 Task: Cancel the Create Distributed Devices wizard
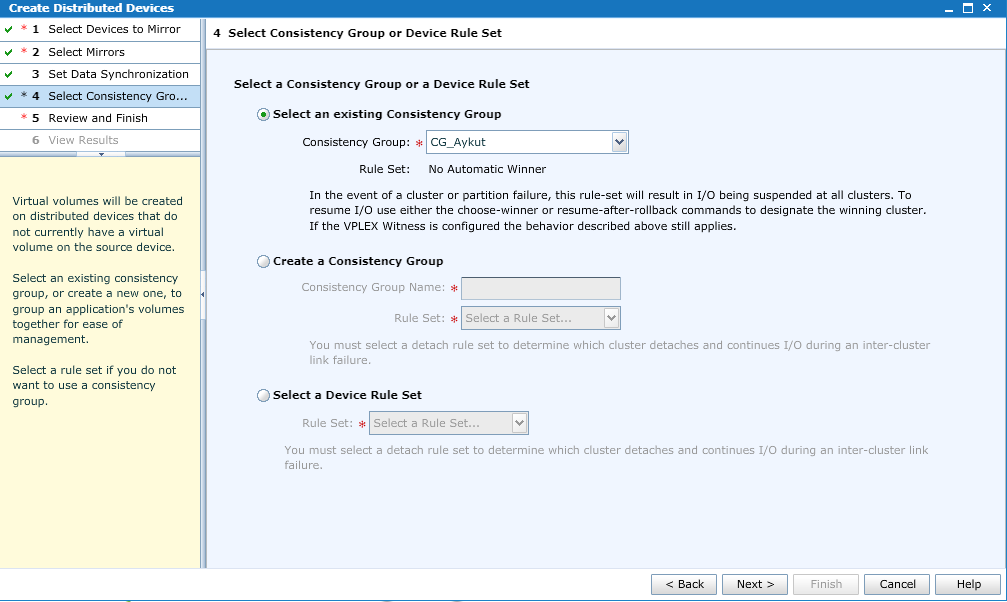point(897,584)
